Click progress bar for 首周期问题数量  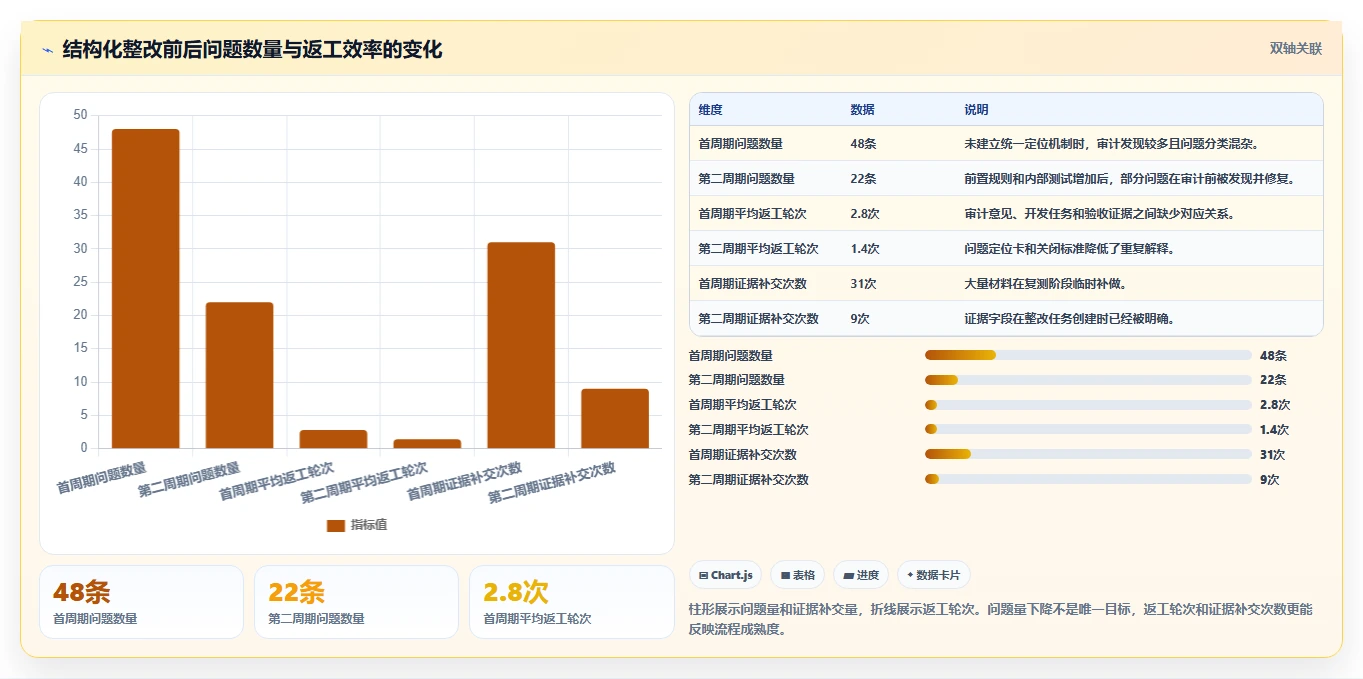1088,355
